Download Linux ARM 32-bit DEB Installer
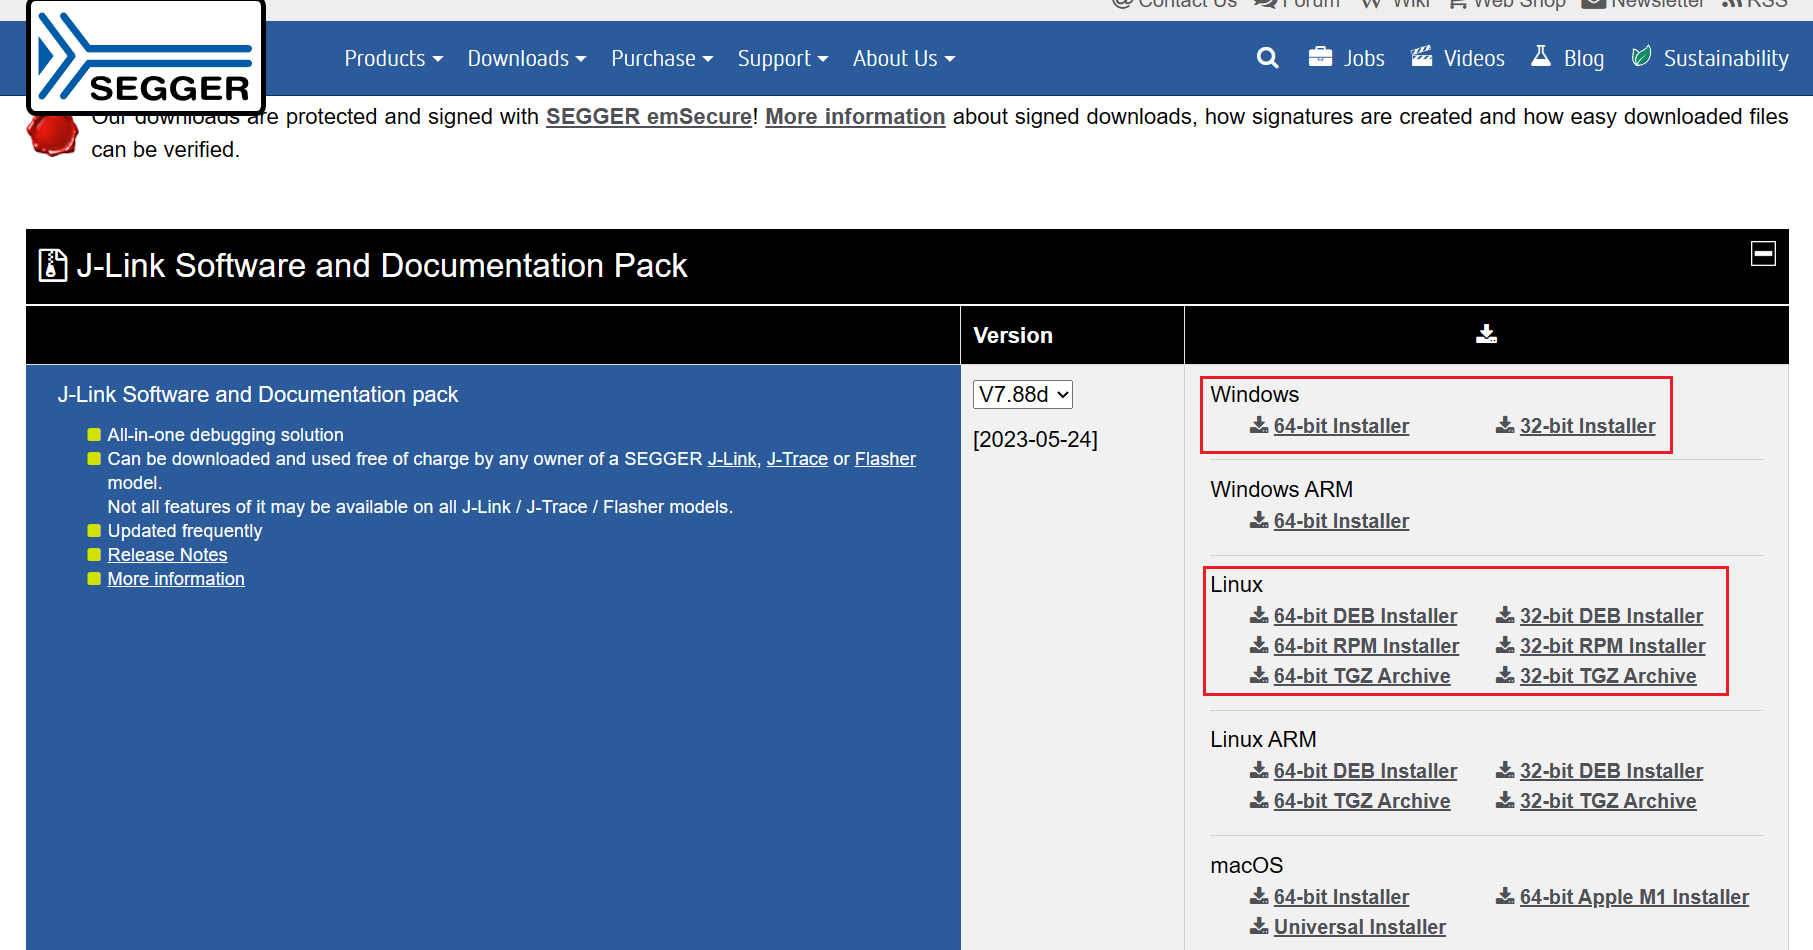 click(x=1611, y=771)
